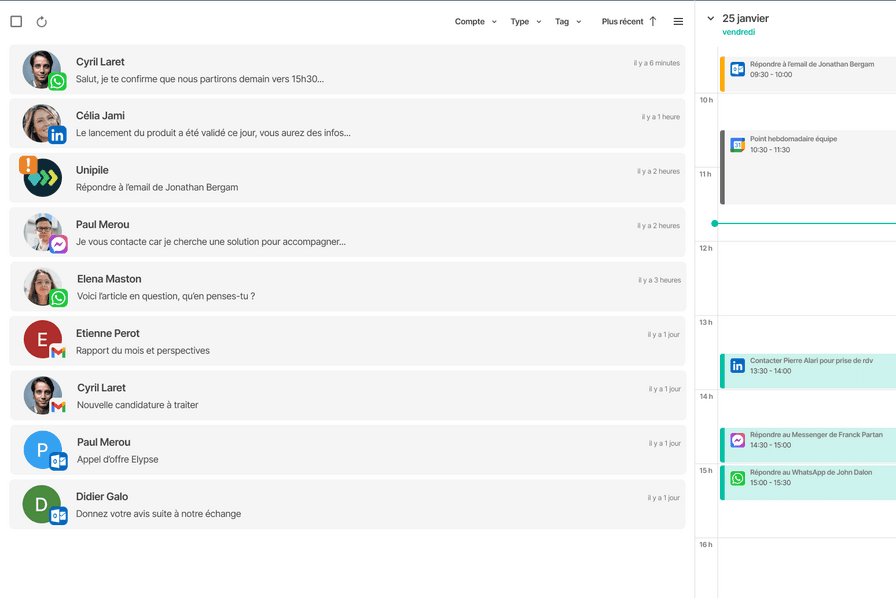This screenshot has height=598, width=896.
Task: Click the Unipile logo avatar
Action: pos(43,178)
